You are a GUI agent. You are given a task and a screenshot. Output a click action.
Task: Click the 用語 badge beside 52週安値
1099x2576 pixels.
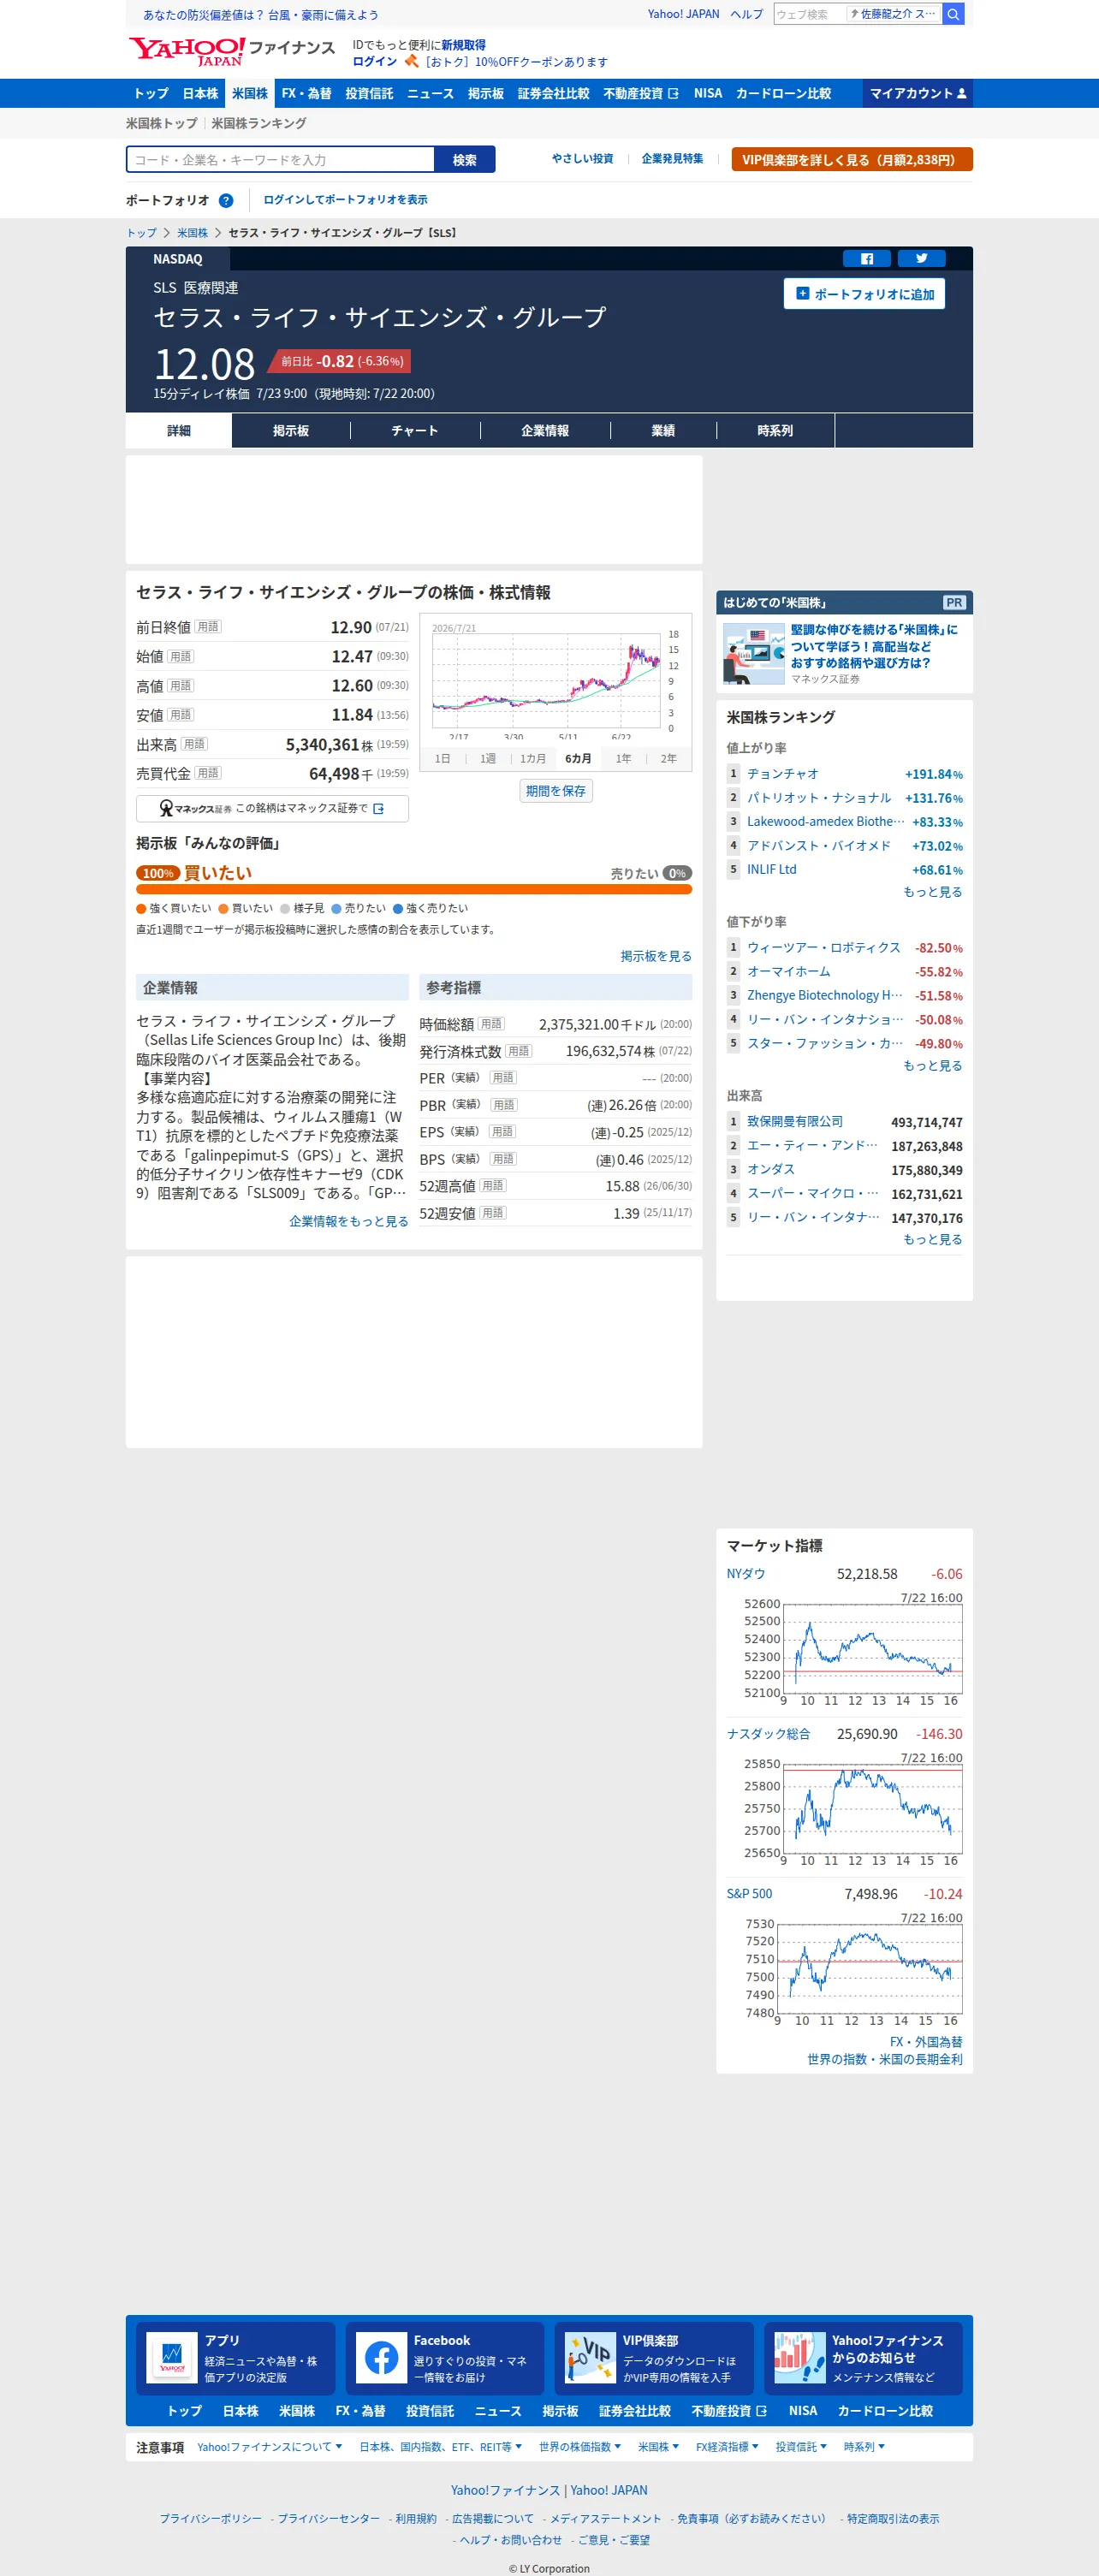(493, 1213)
